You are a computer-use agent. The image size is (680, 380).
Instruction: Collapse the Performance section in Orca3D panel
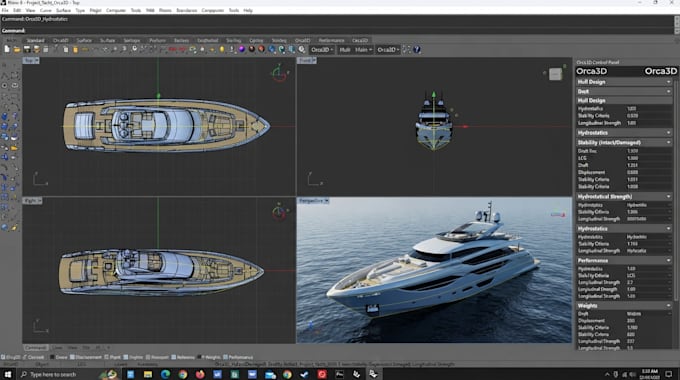(668, 261)
